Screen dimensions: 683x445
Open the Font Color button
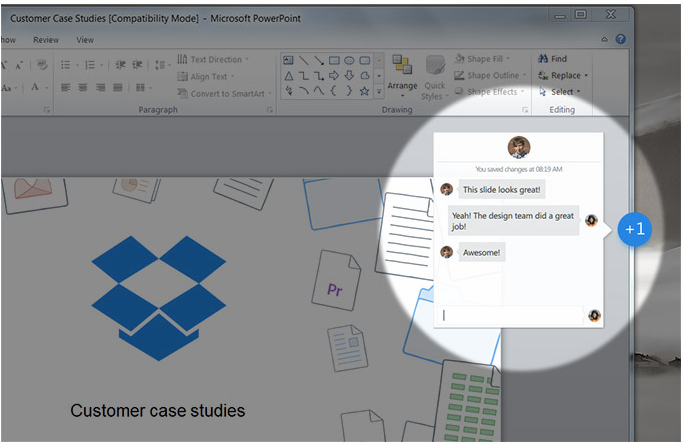point(35,87)
